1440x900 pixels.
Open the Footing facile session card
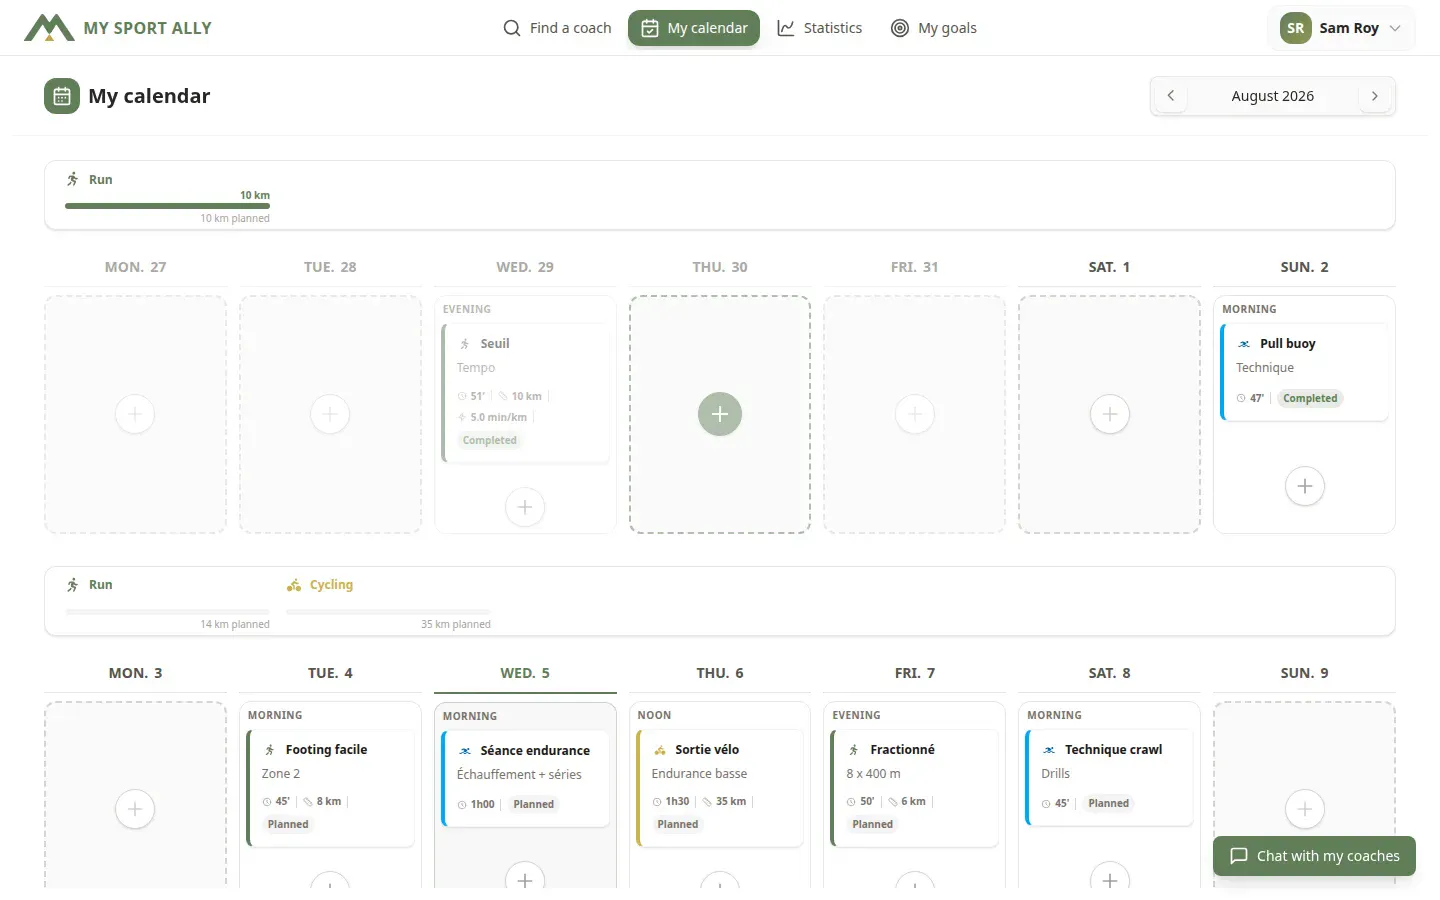click(330, 788)
